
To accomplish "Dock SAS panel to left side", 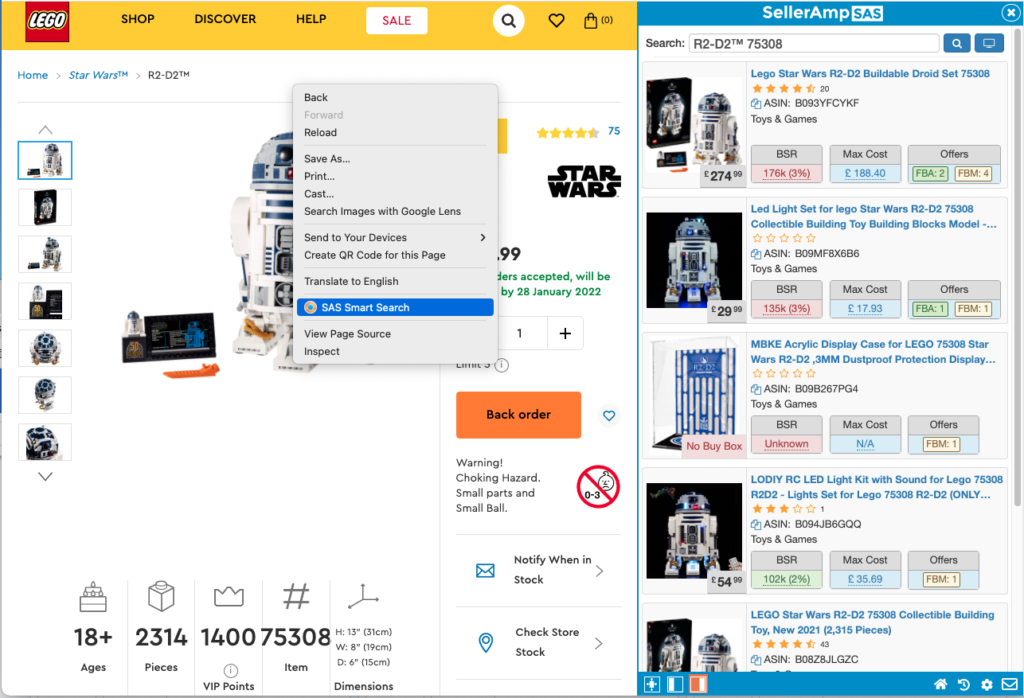I will coord(675,684).
